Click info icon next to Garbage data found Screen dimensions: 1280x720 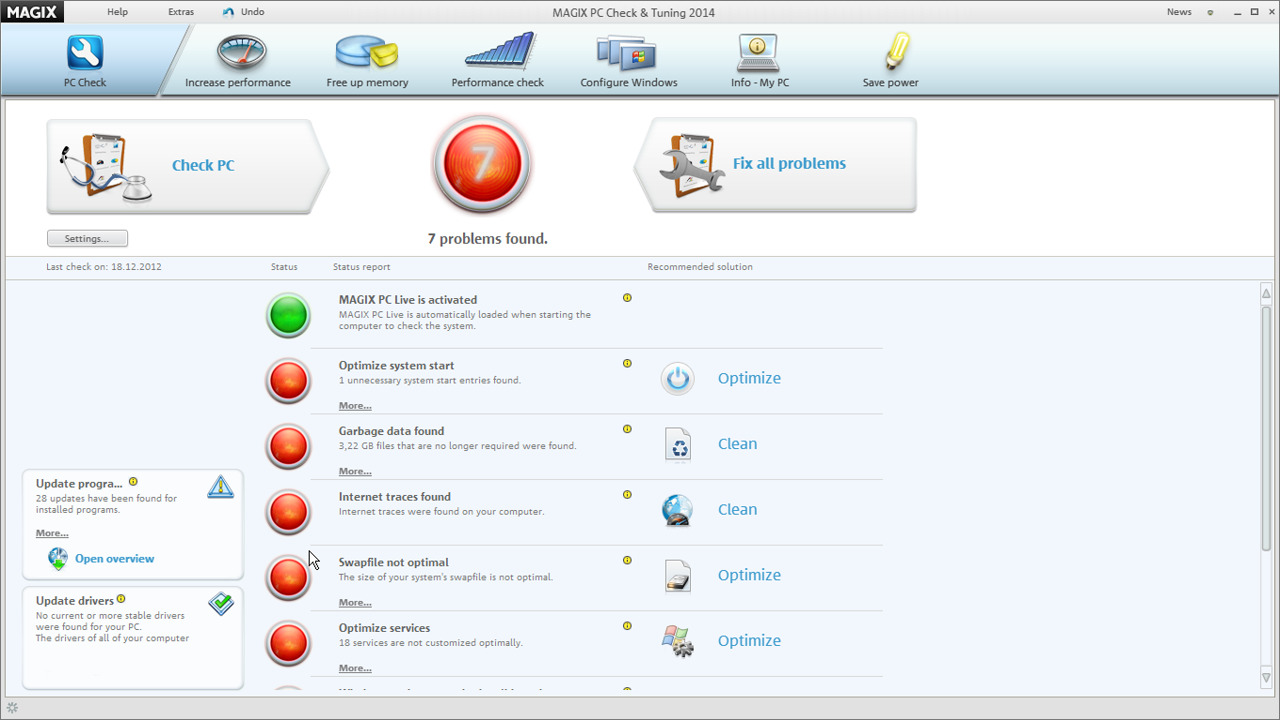(627, 429)
